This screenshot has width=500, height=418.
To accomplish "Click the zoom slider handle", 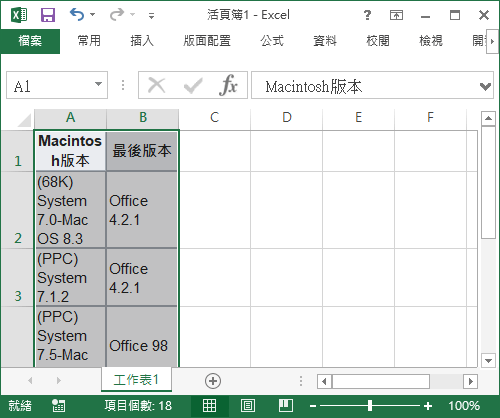I will point(370,406).
